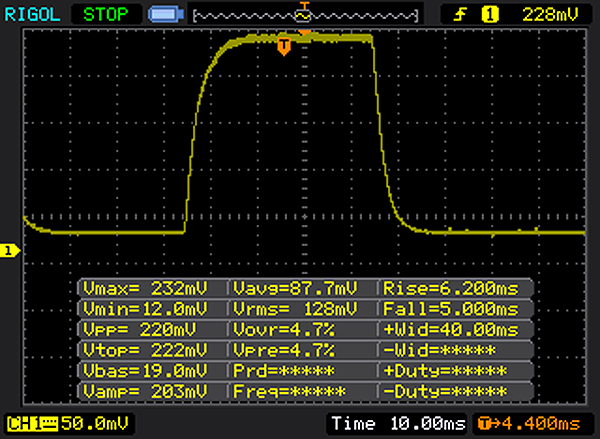Click the blue battery-style storage icon
Viewport: 600px width, 439px height.
point(166,15)
